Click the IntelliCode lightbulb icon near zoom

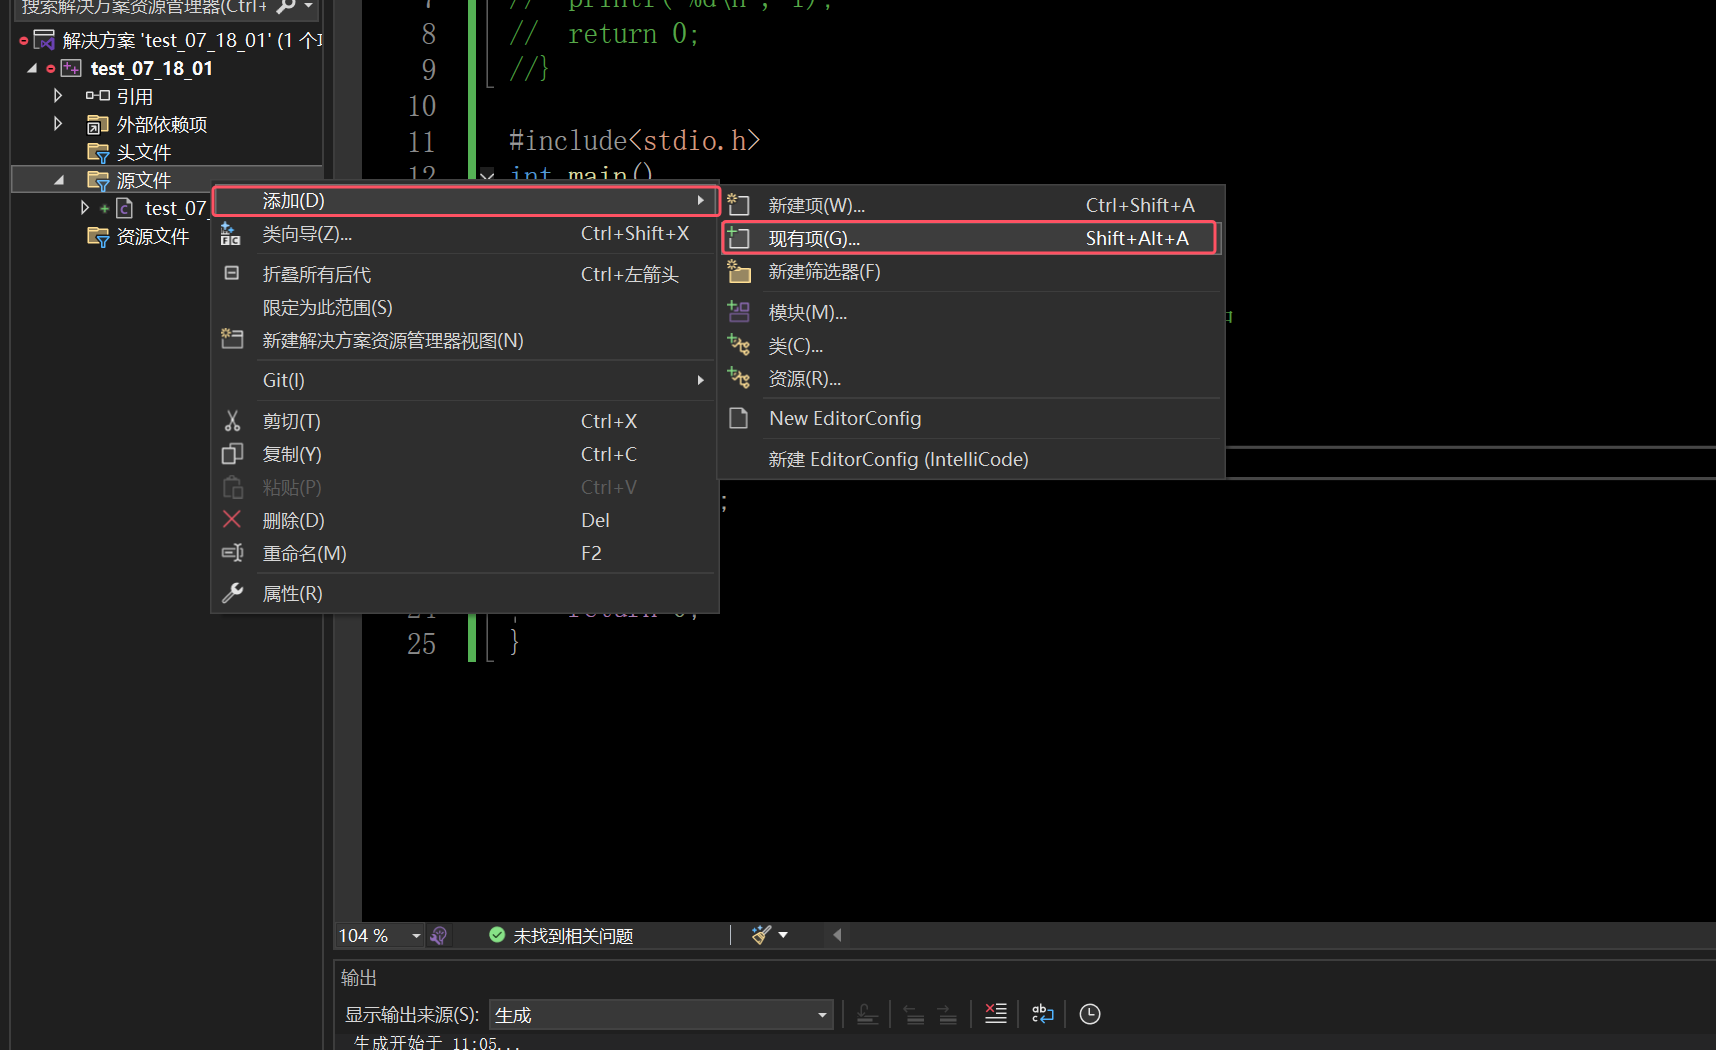438,936
